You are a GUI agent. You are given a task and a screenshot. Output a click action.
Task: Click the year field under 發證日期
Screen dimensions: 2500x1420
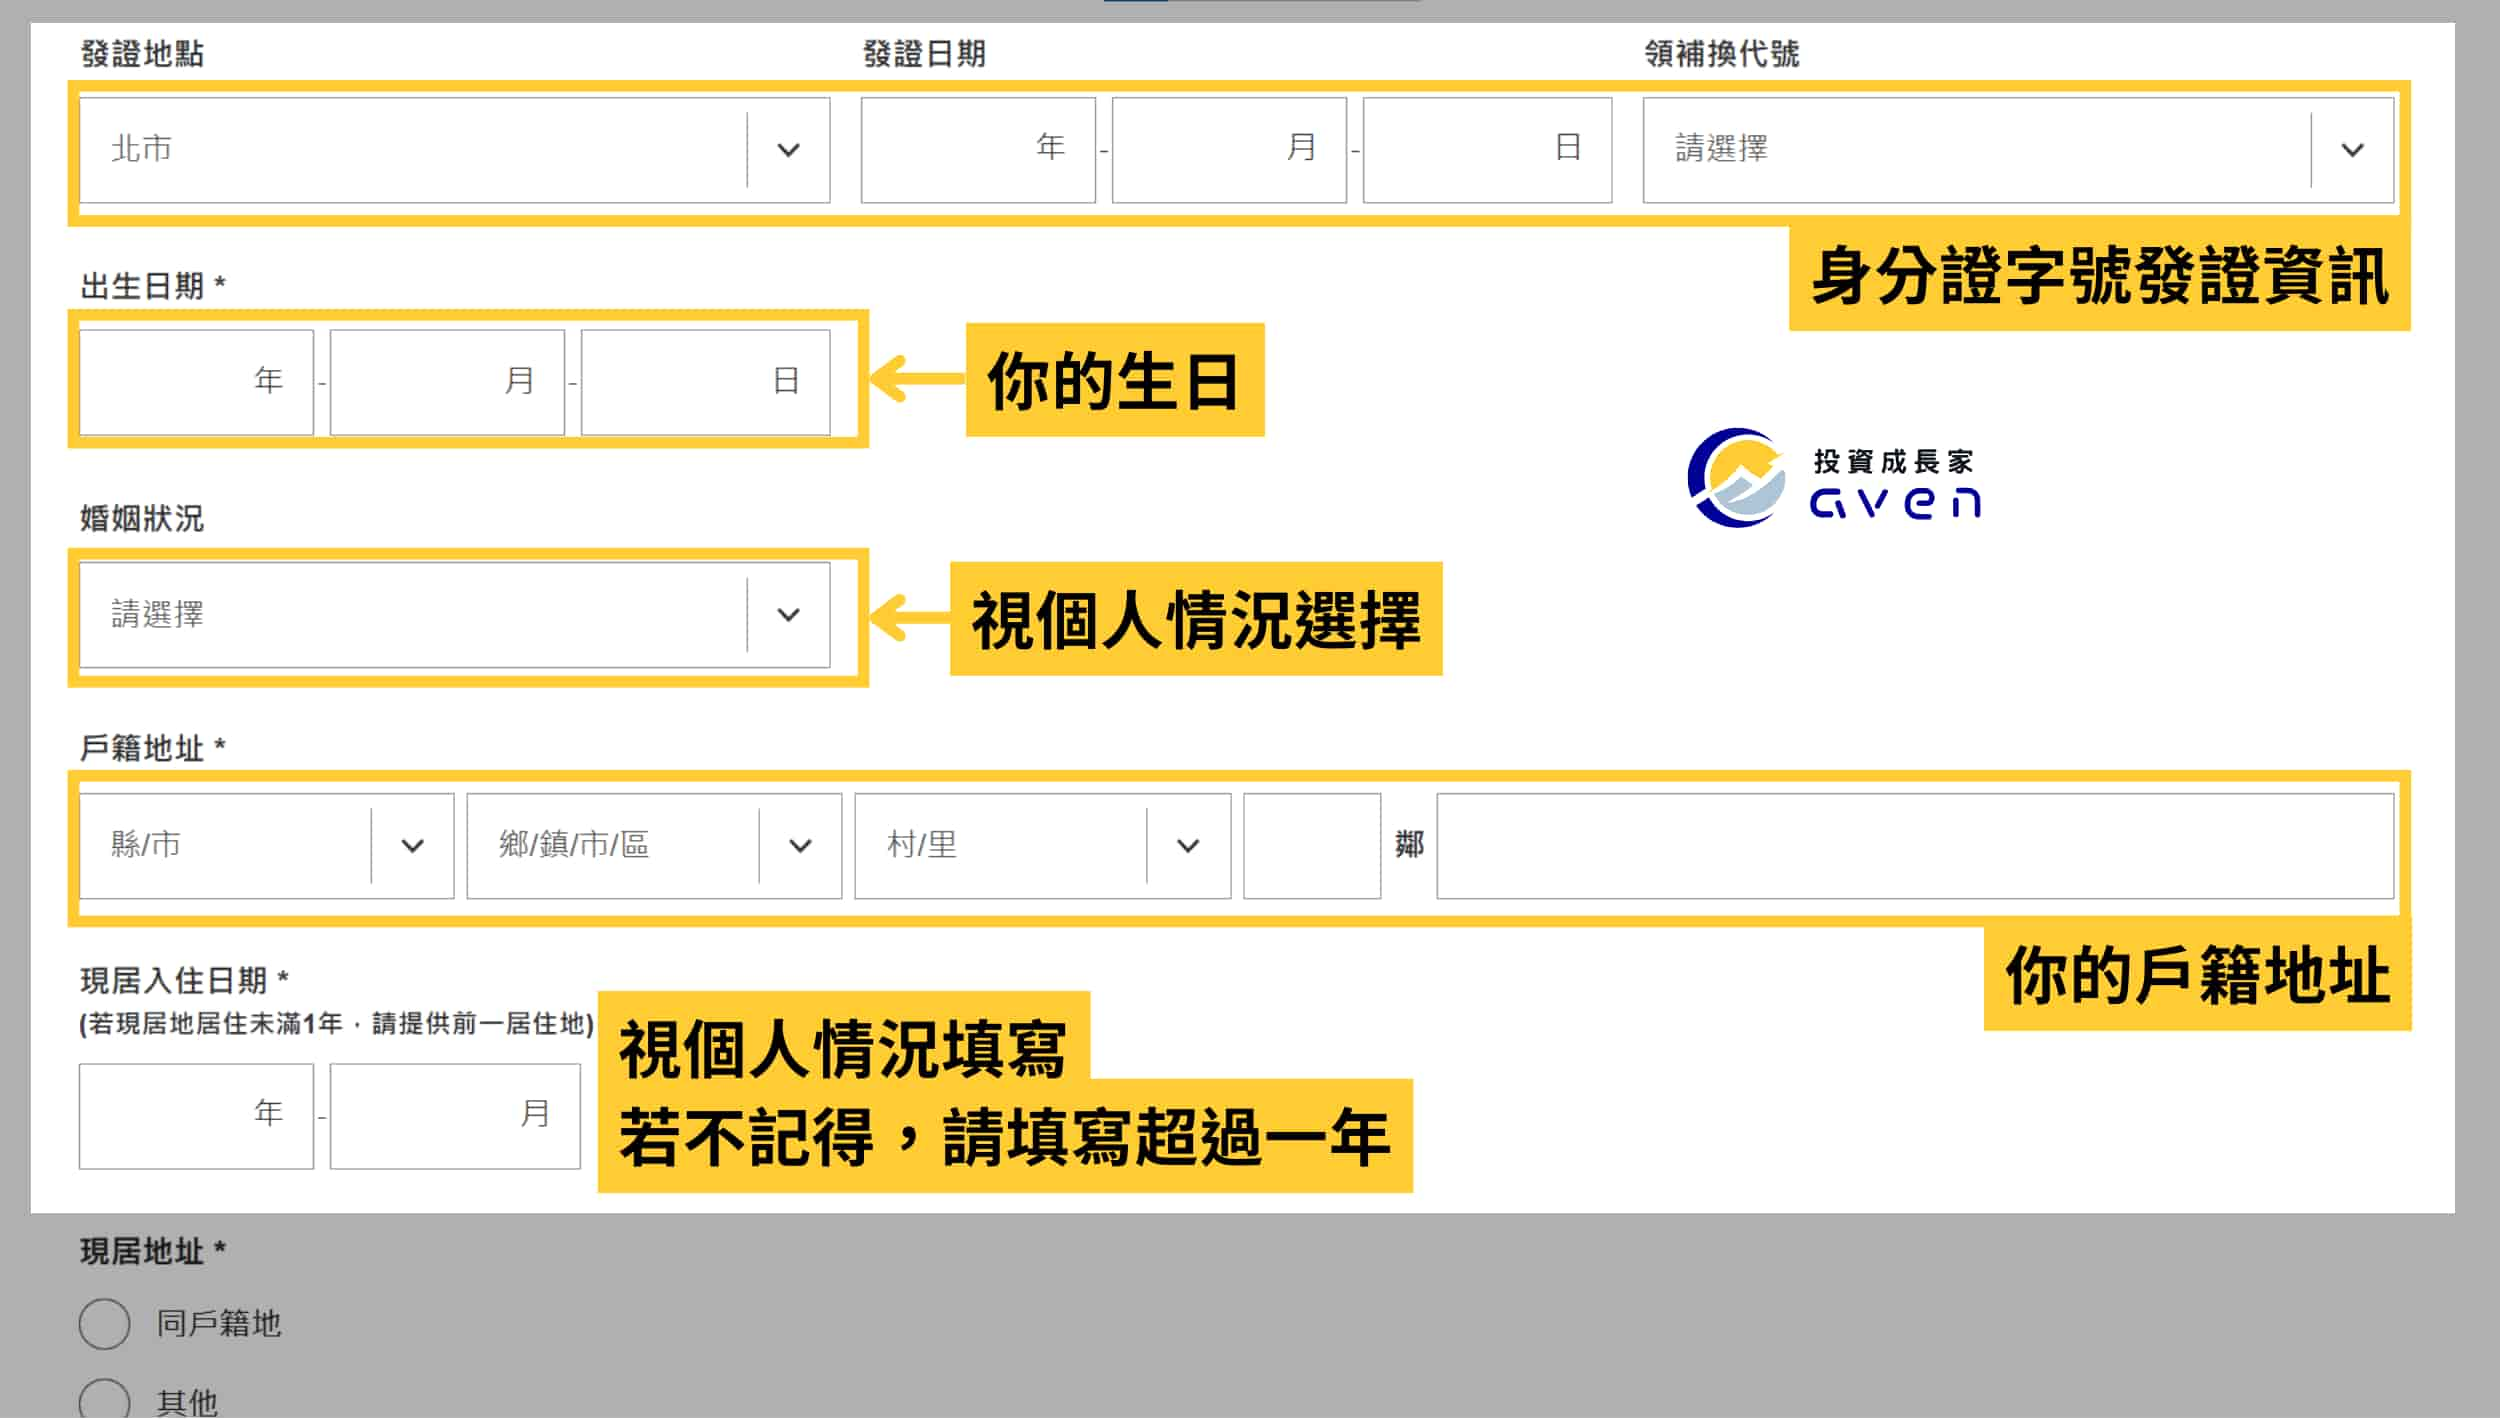tap(978, 150)
